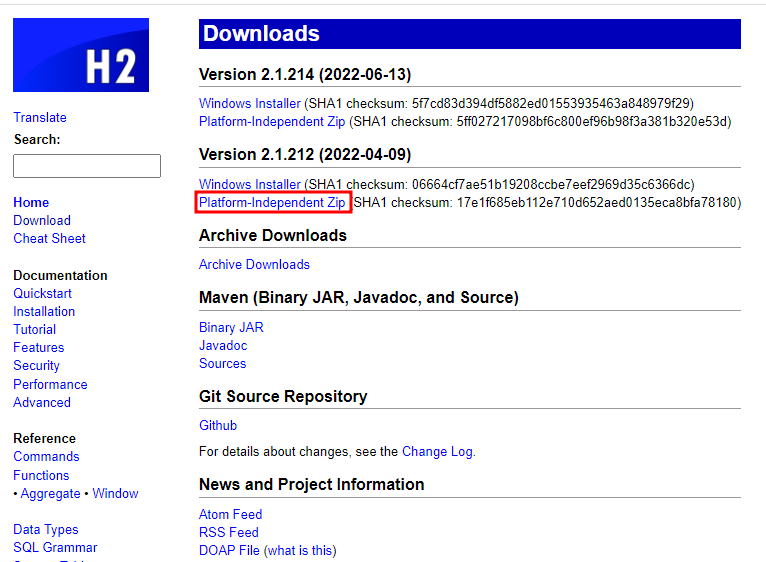766x562 pixels.
Task: Click the Version 2.1.214 (2022-06-13) heading
Action: (x=305, y=75)
